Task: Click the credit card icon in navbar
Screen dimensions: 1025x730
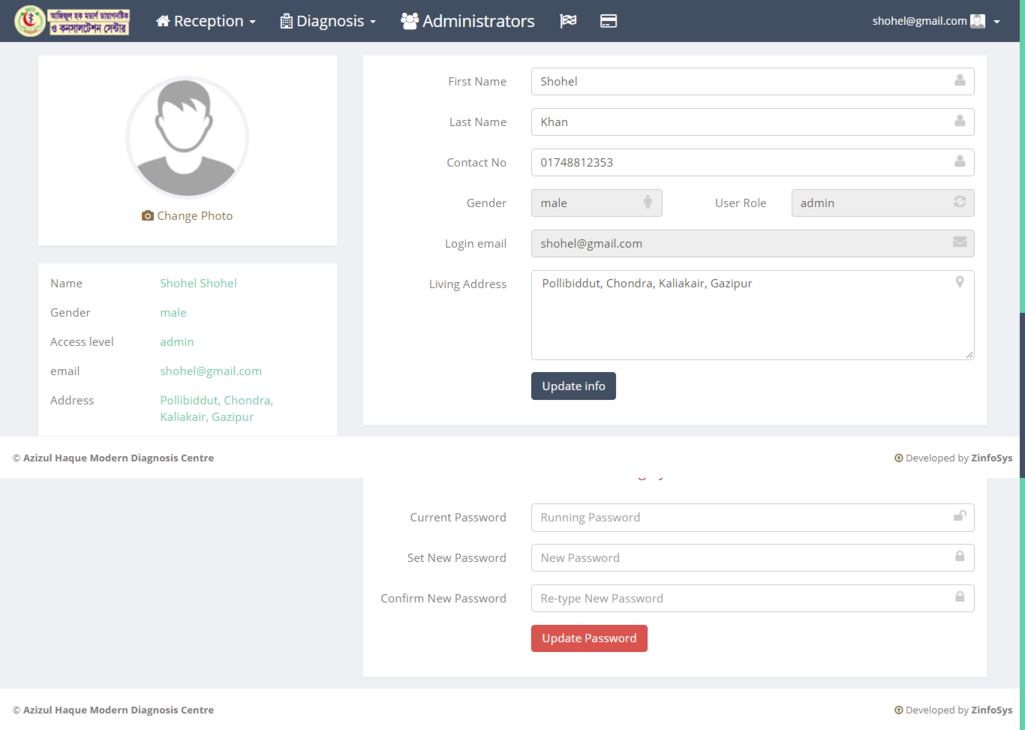Action: coord(608,21)
